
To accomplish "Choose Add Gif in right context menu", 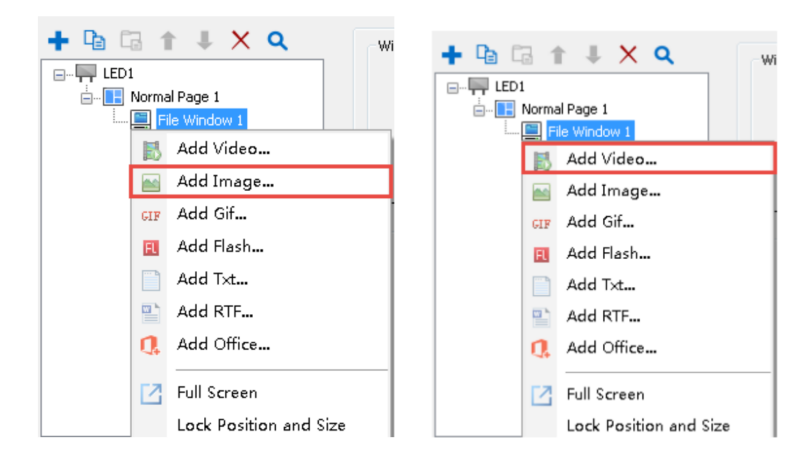I will point(648,222).
